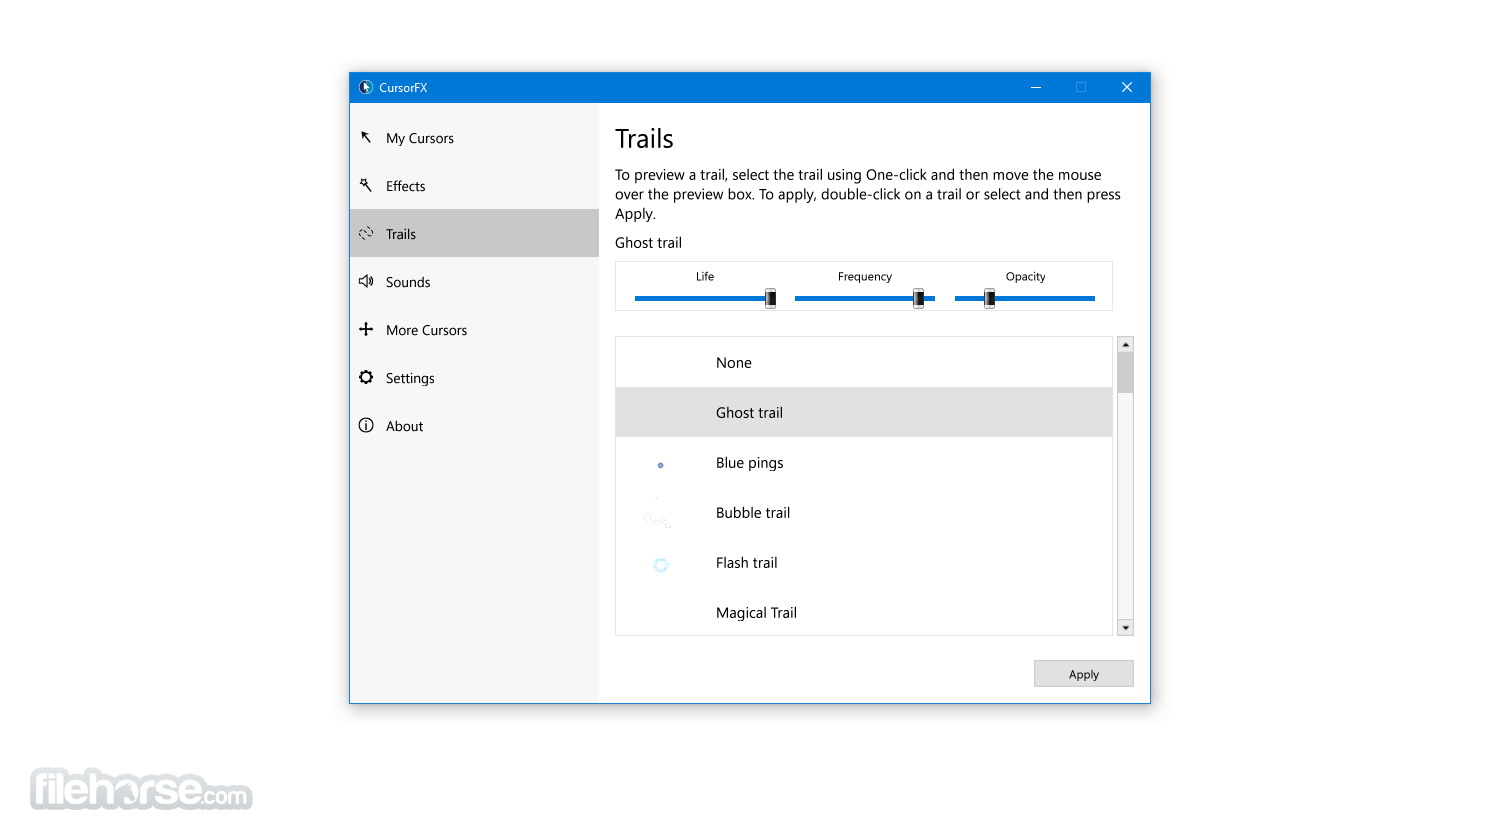Click the Blue pings preview dot
1500x840 pixels.
point(660,465)
